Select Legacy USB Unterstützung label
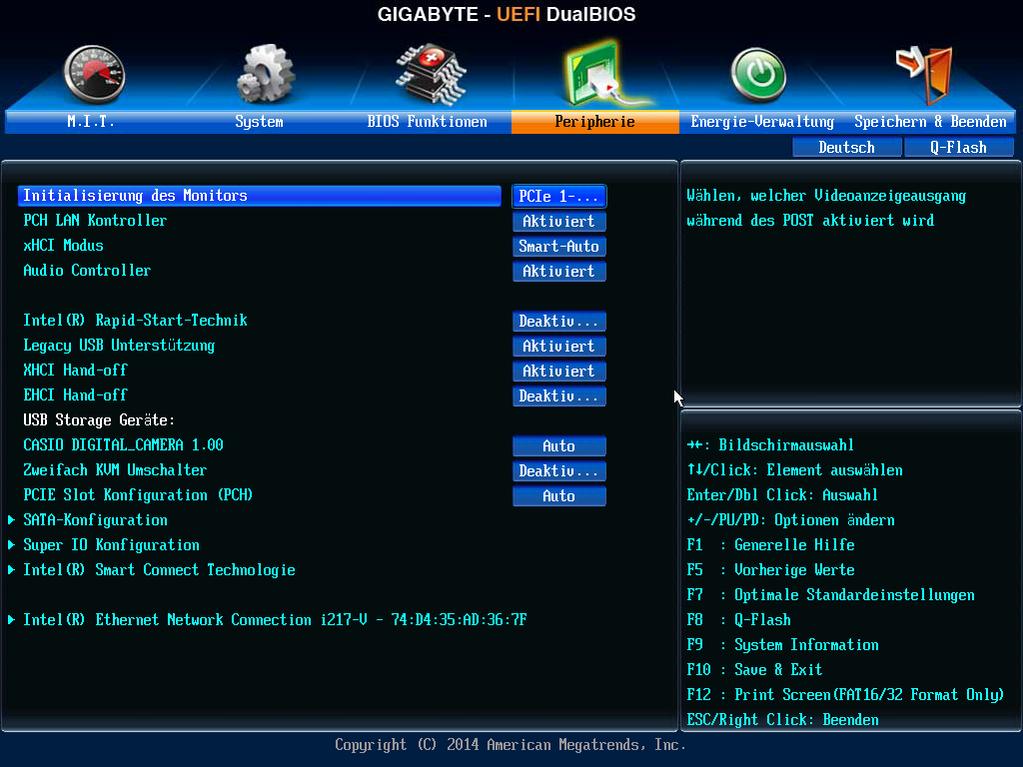 (119, 345)
